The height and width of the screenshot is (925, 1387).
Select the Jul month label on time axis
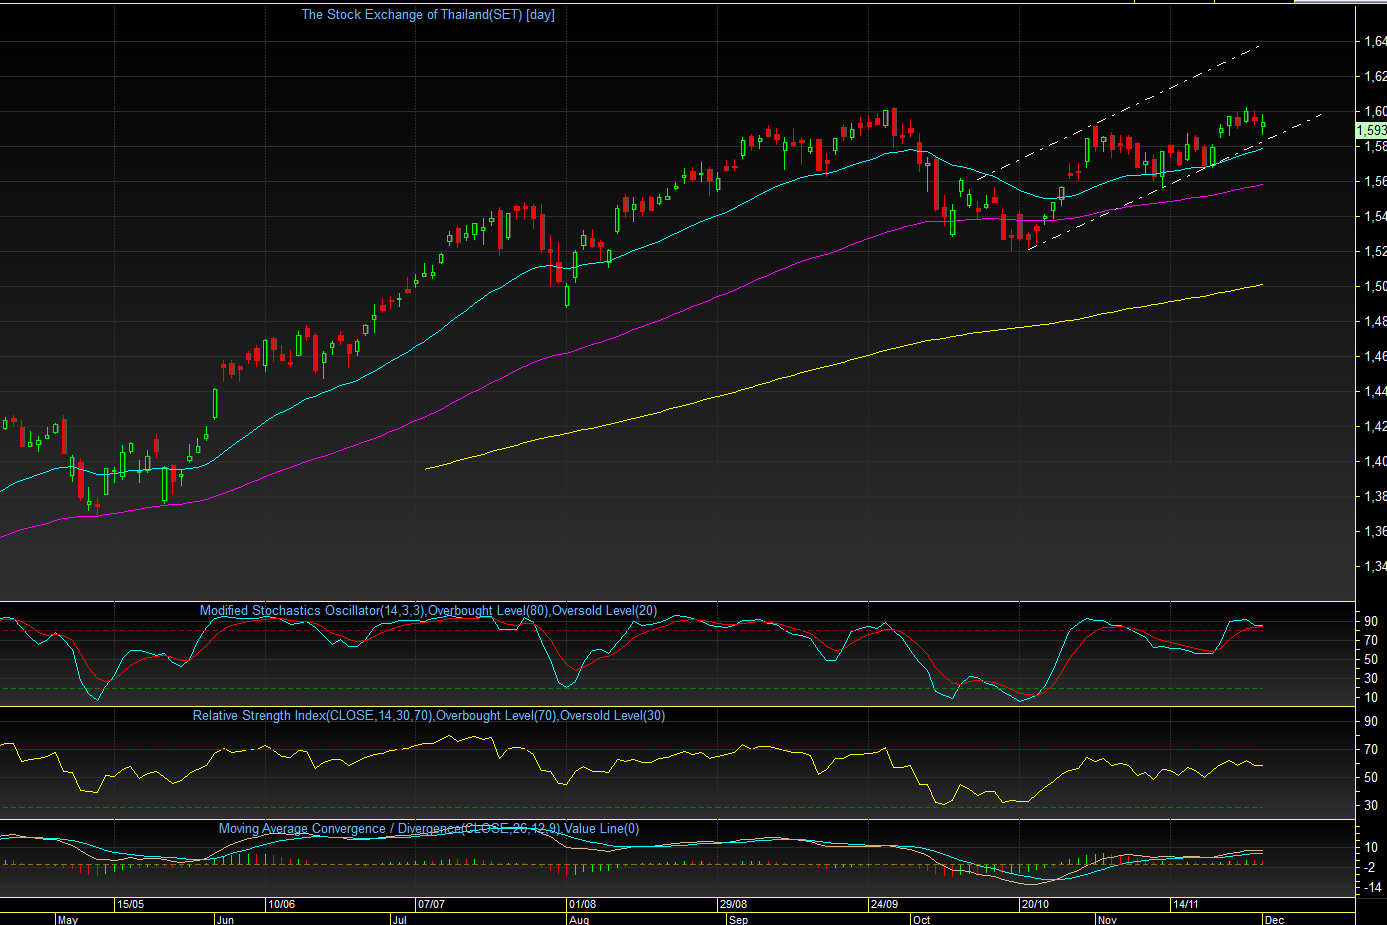[400, 919]
